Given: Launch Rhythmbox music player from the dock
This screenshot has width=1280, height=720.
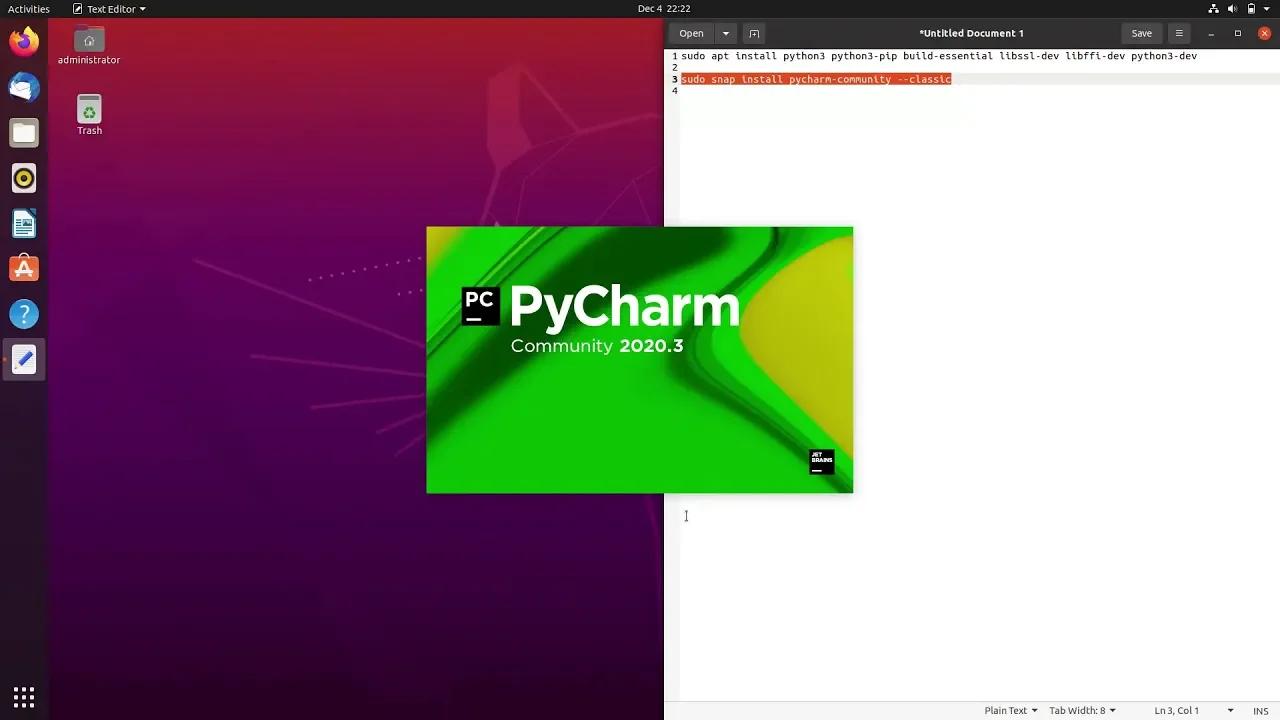Looking at the screenshot, I should 24,178.
